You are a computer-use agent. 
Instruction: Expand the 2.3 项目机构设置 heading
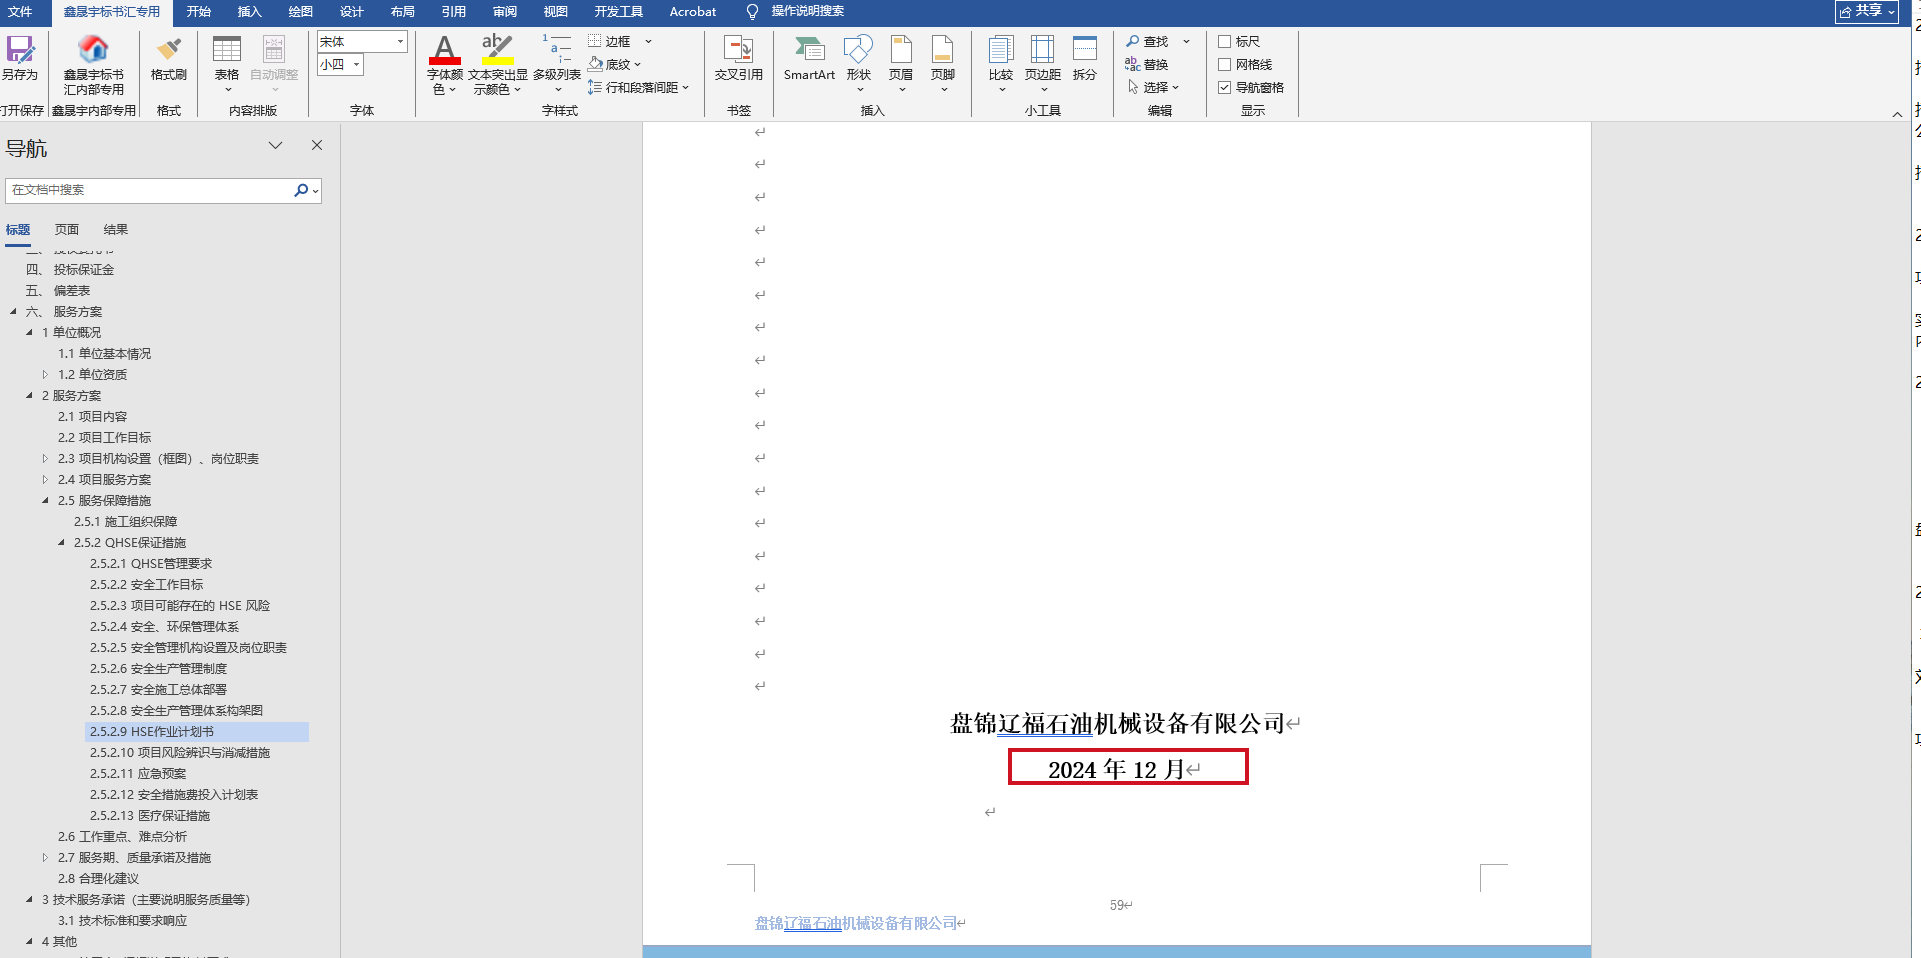coord(45,459)
